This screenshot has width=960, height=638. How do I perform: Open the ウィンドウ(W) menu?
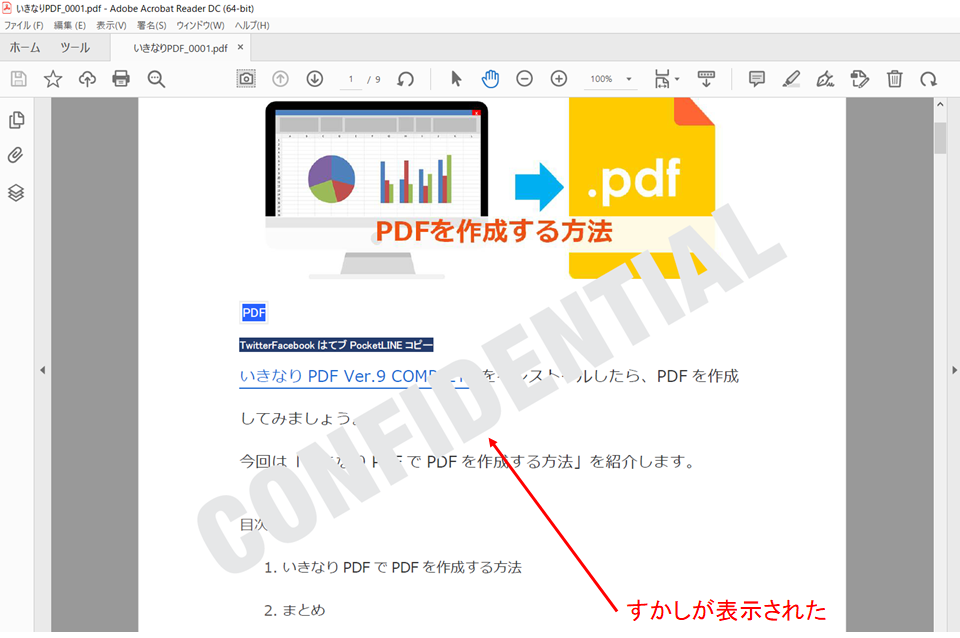point(200,25)
